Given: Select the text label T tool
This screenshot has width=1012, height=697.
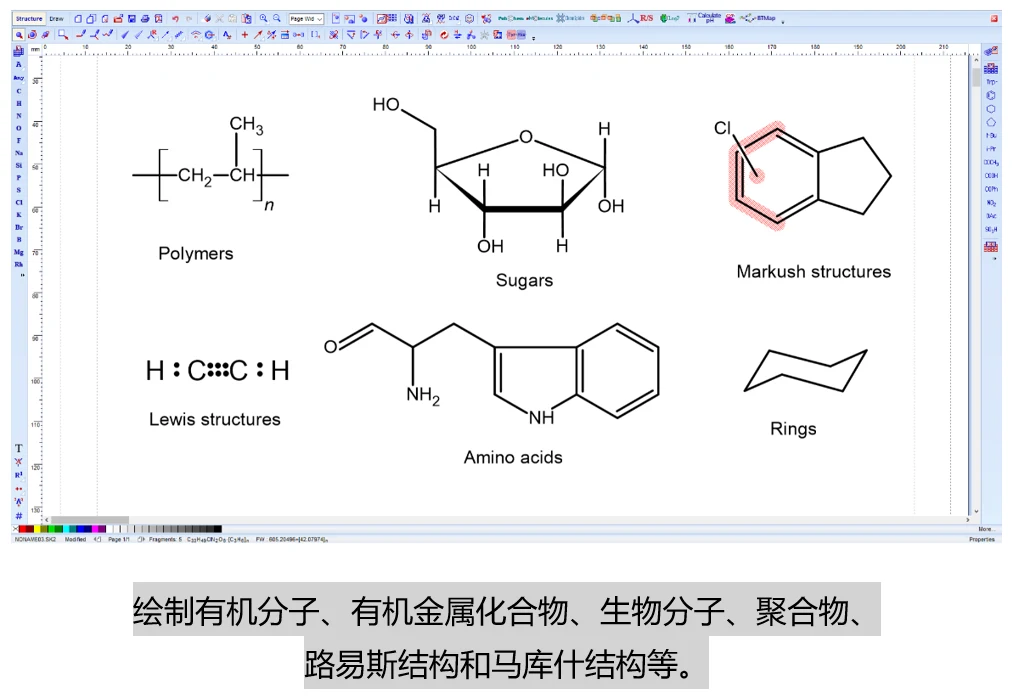Looking at the screenshot, I should point(19,448).
